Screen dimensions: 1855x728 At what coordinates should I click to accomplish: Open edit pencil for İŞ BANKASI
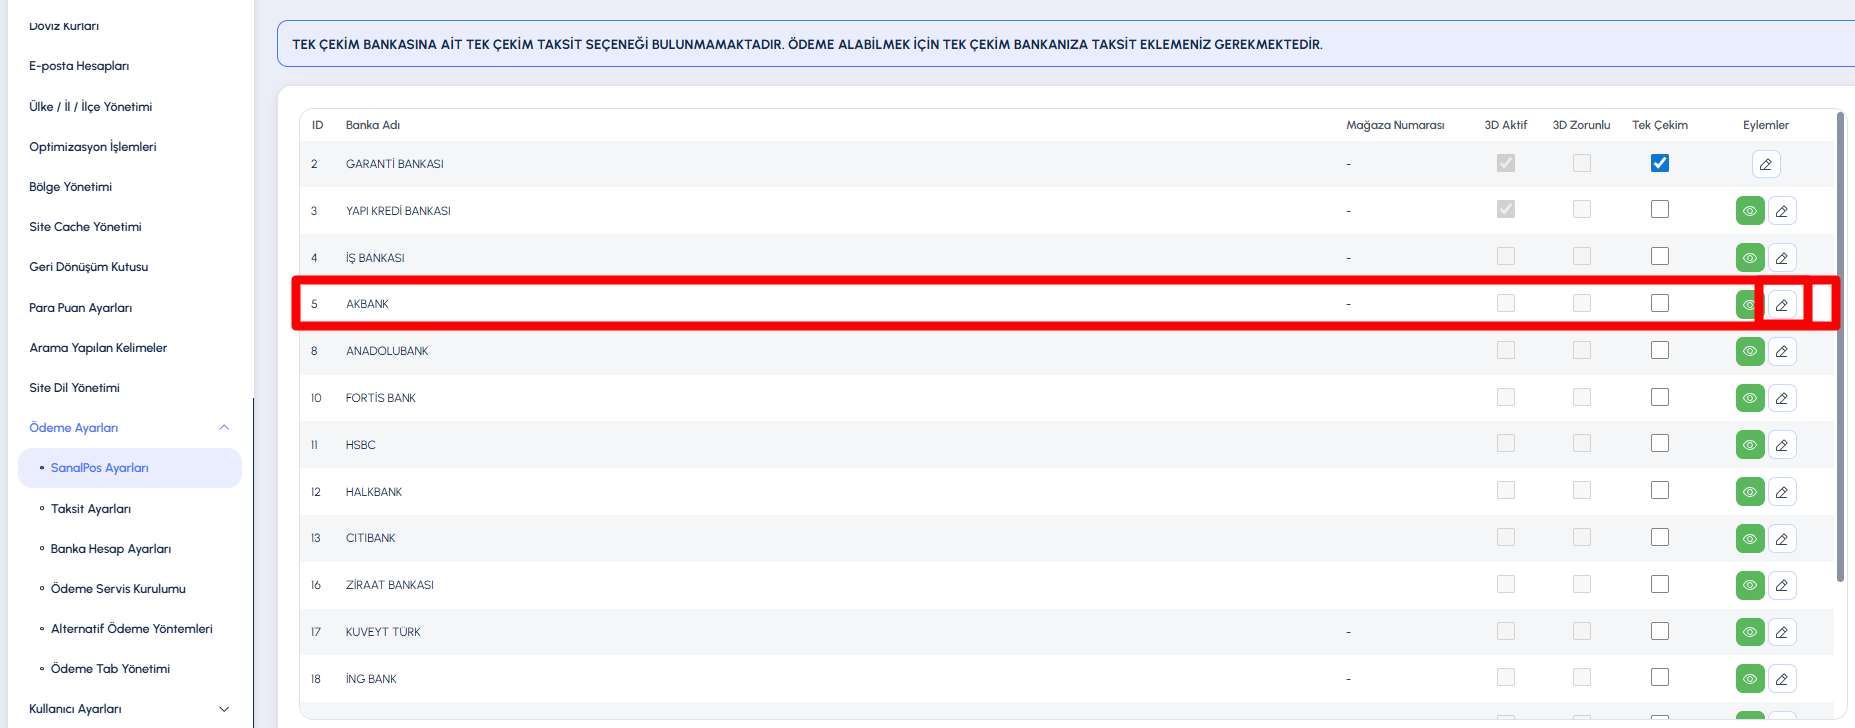point(1782,258)
